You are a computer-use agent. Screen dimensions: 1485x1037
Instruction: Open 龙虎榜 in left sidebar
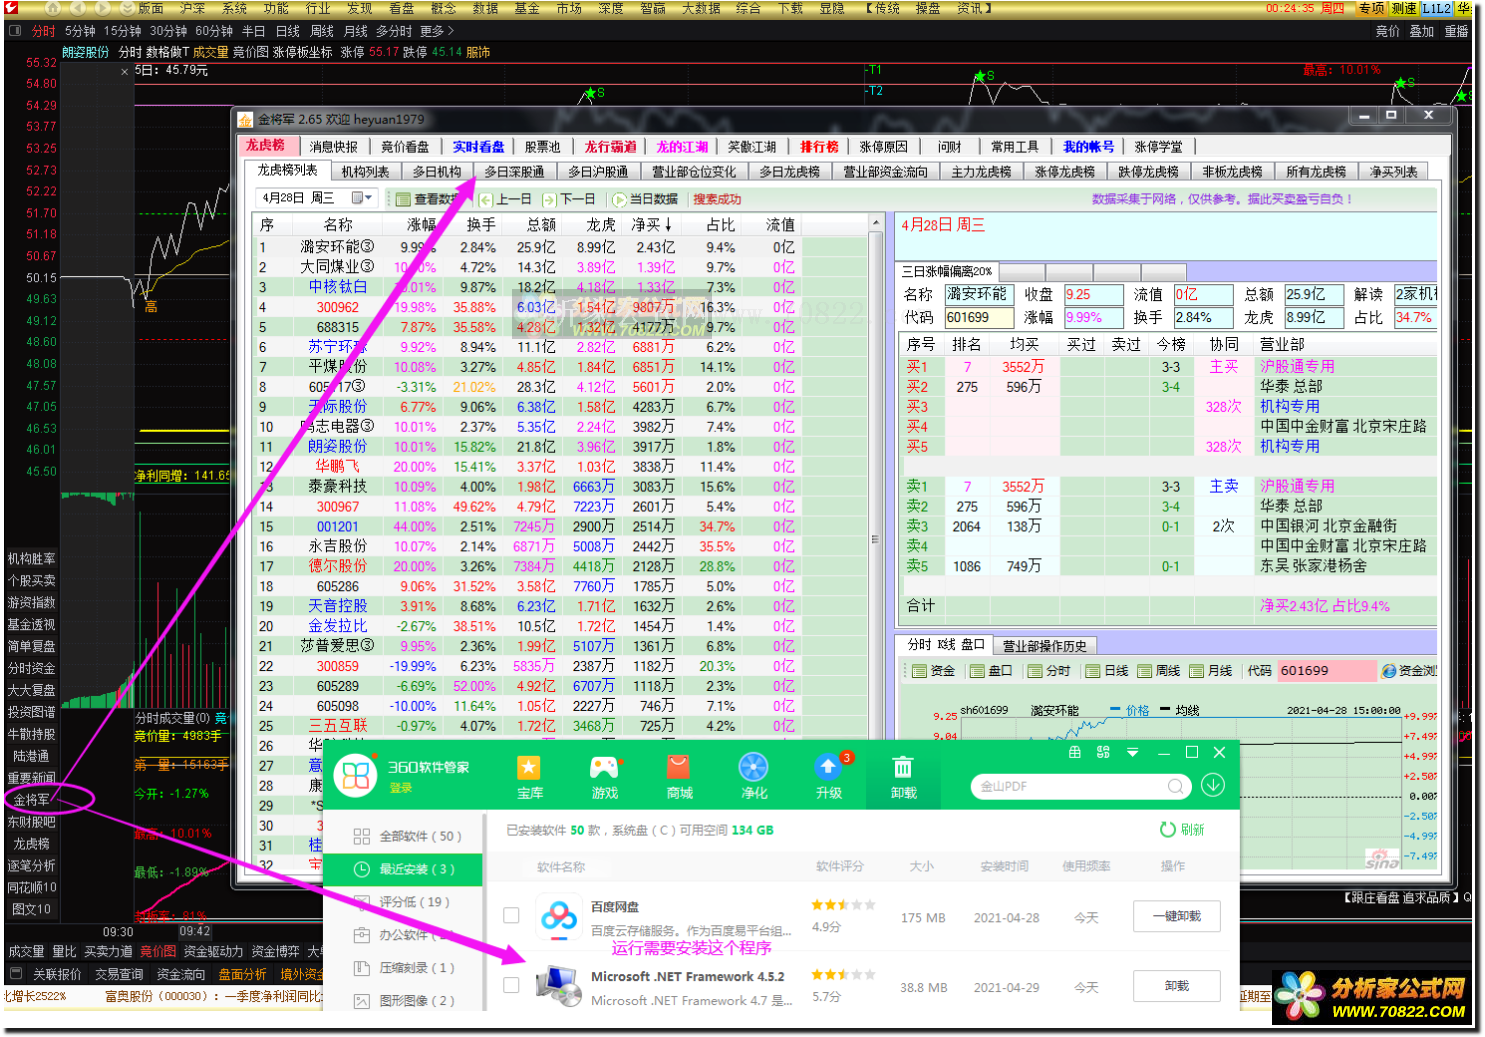31,844
